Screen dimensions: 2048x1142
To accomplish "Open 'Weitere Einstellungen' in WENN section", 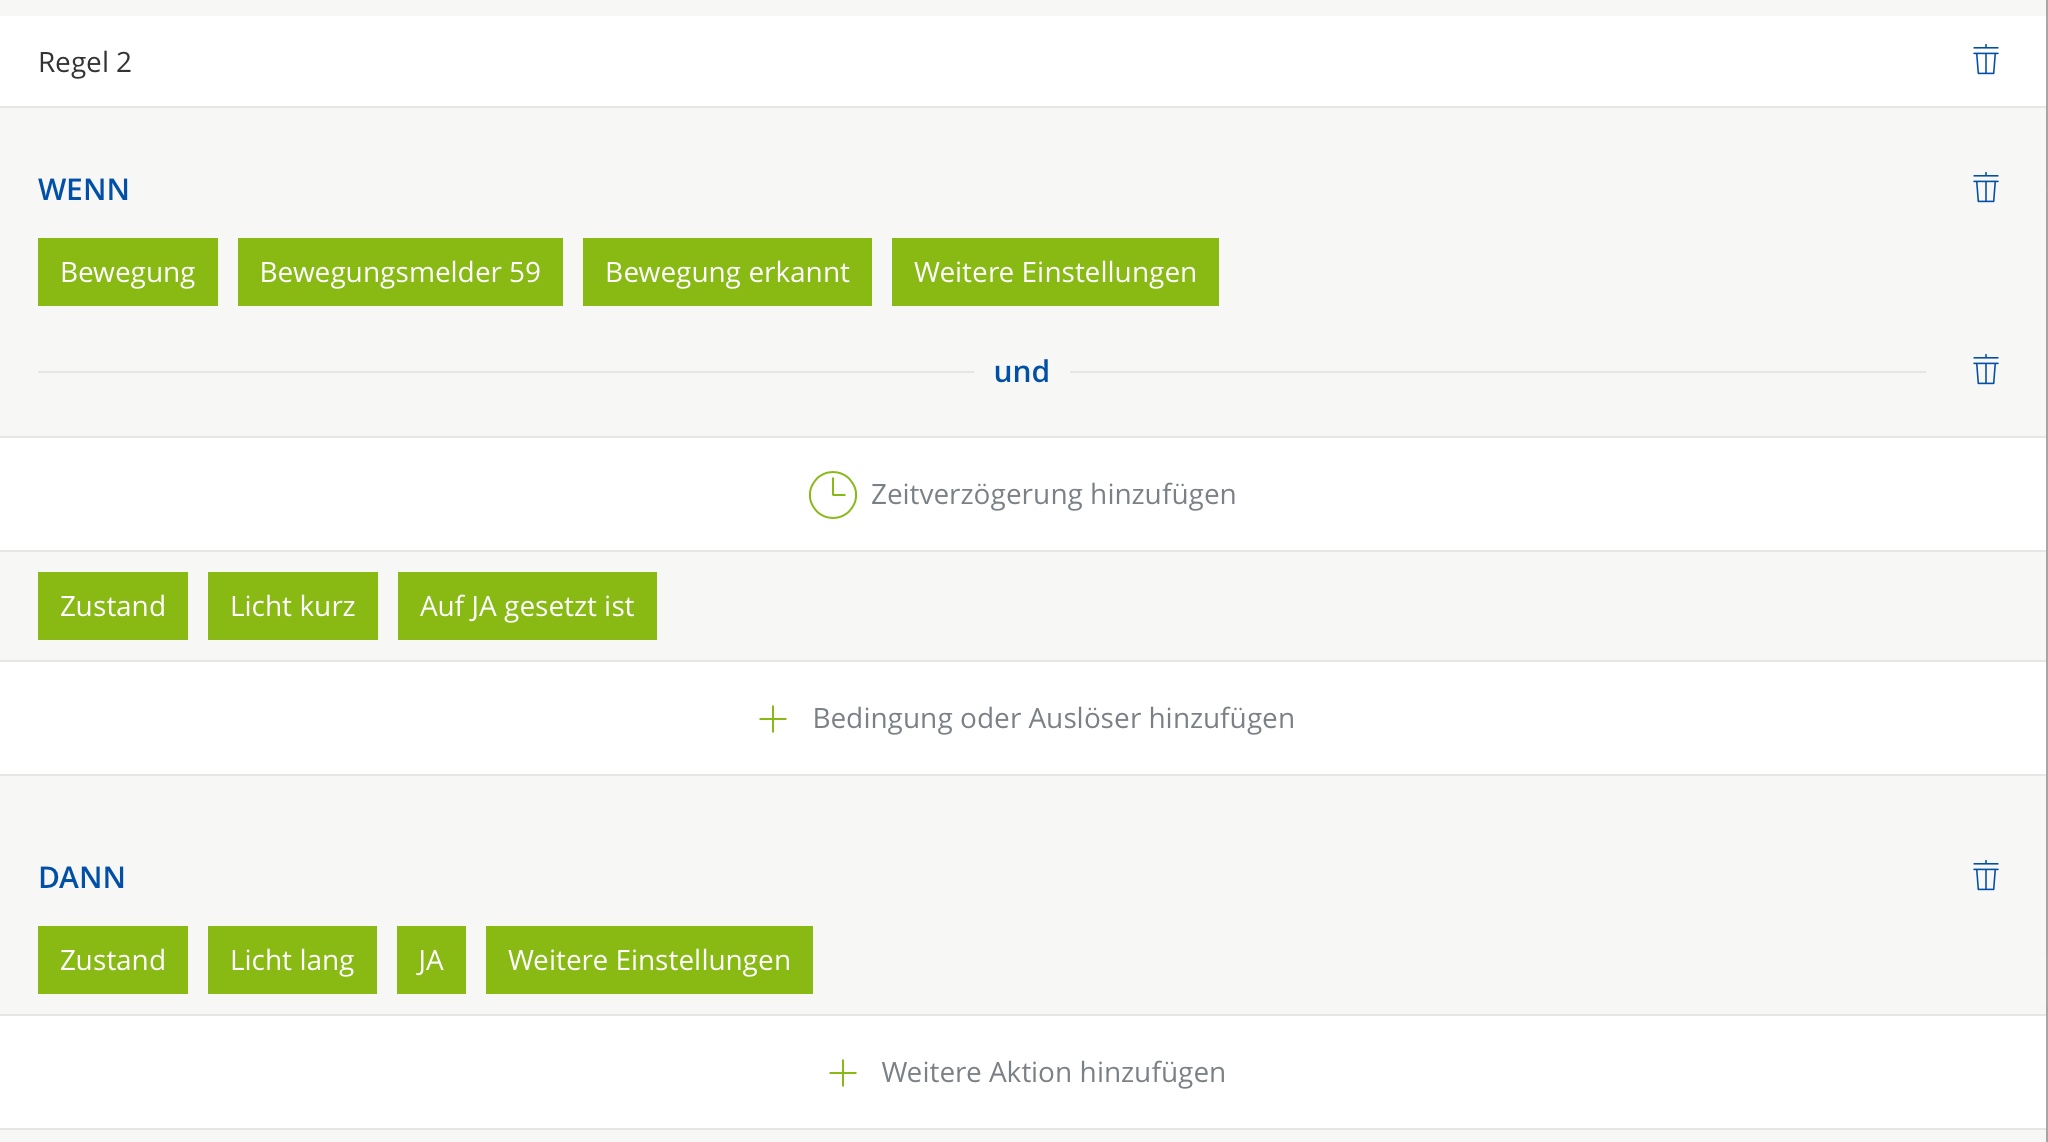I will pyautogui.click(x=1055, y=272).
